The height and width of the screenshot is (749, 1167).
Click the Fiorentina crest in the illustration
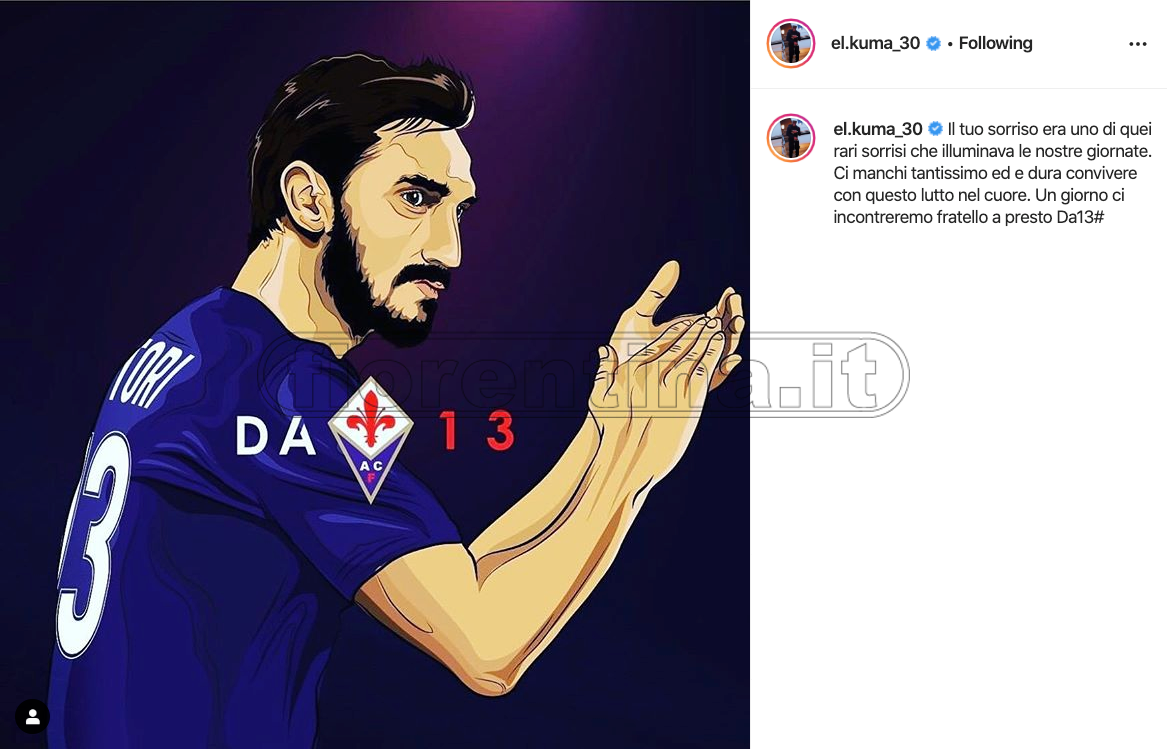(x=371, y=439)
